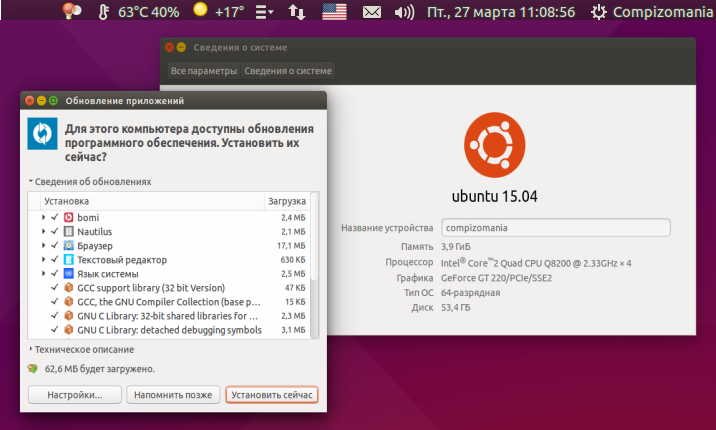Open the sunny weather indicator icon
716x430 pixels.
point(200,10)
